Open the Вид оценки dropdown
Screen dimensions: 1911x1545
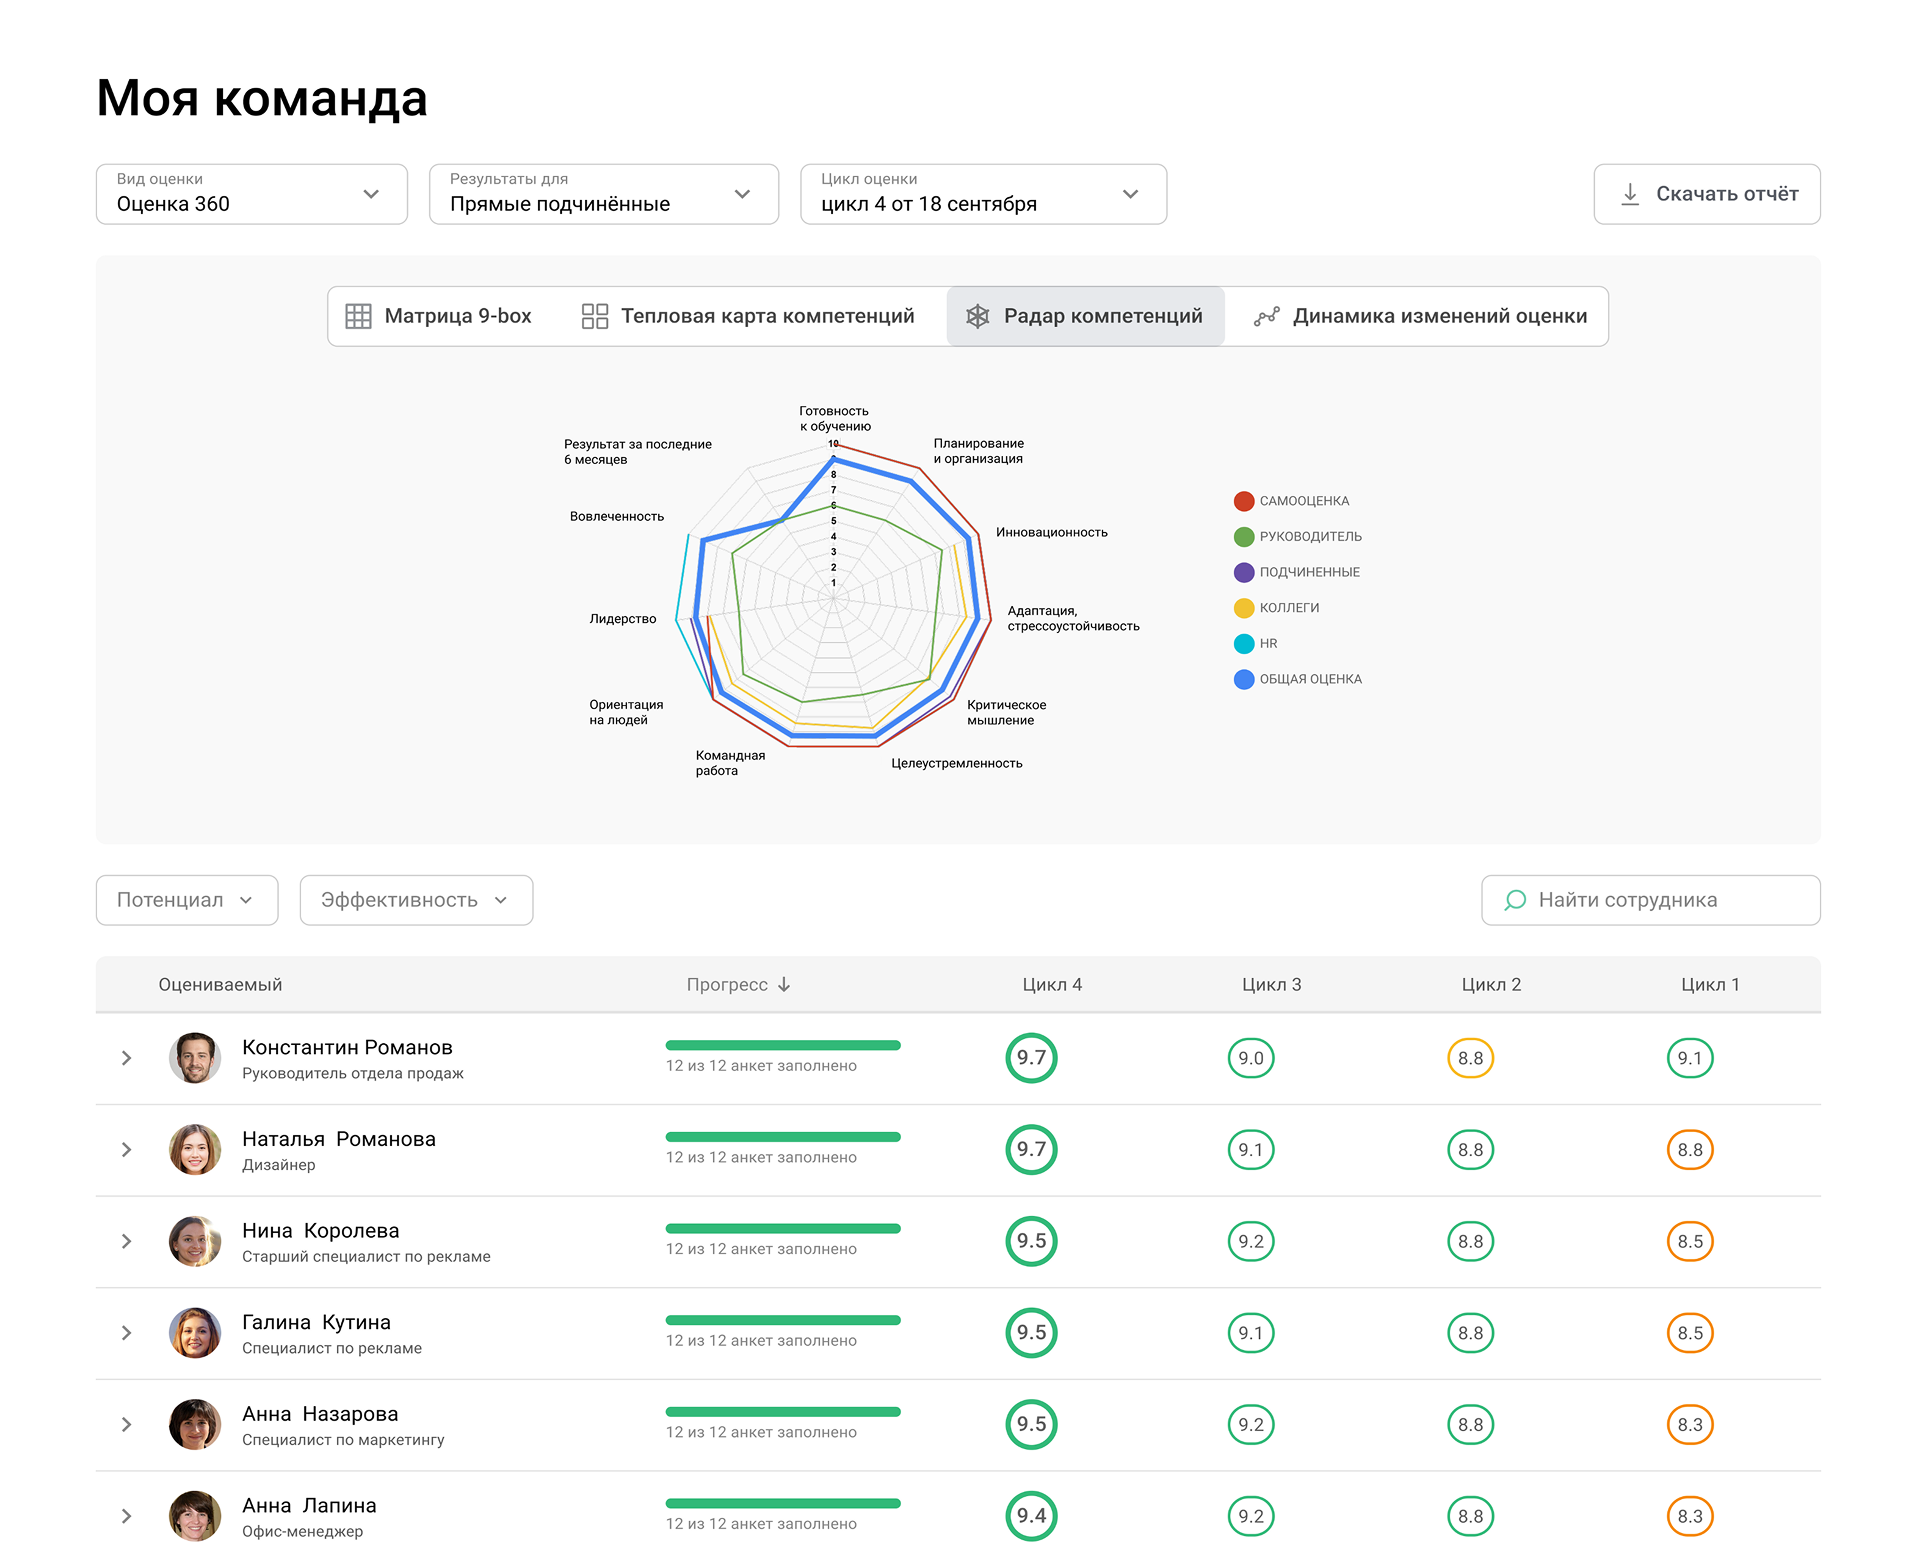[252, 194]
